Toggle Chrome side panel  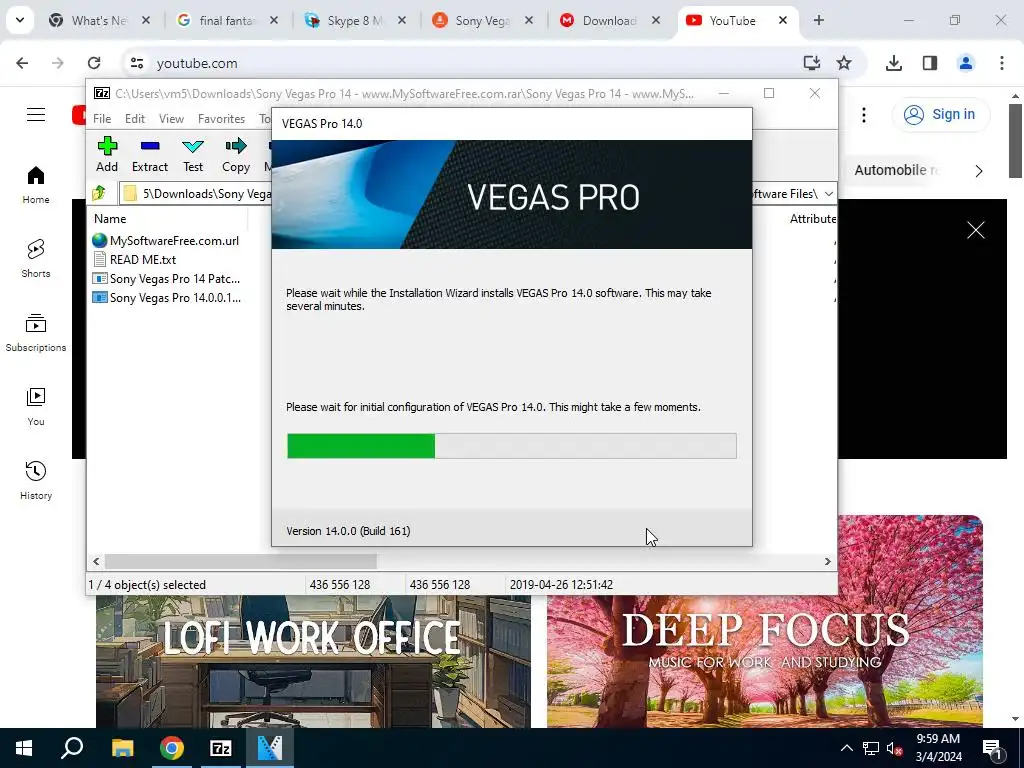click(x=930, y=63)
